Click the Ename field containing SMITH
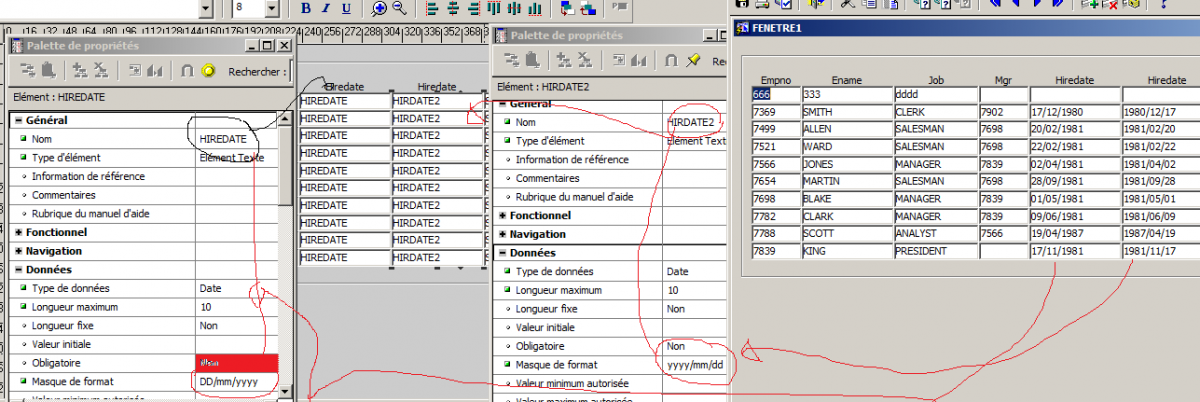 pos(845,113)
